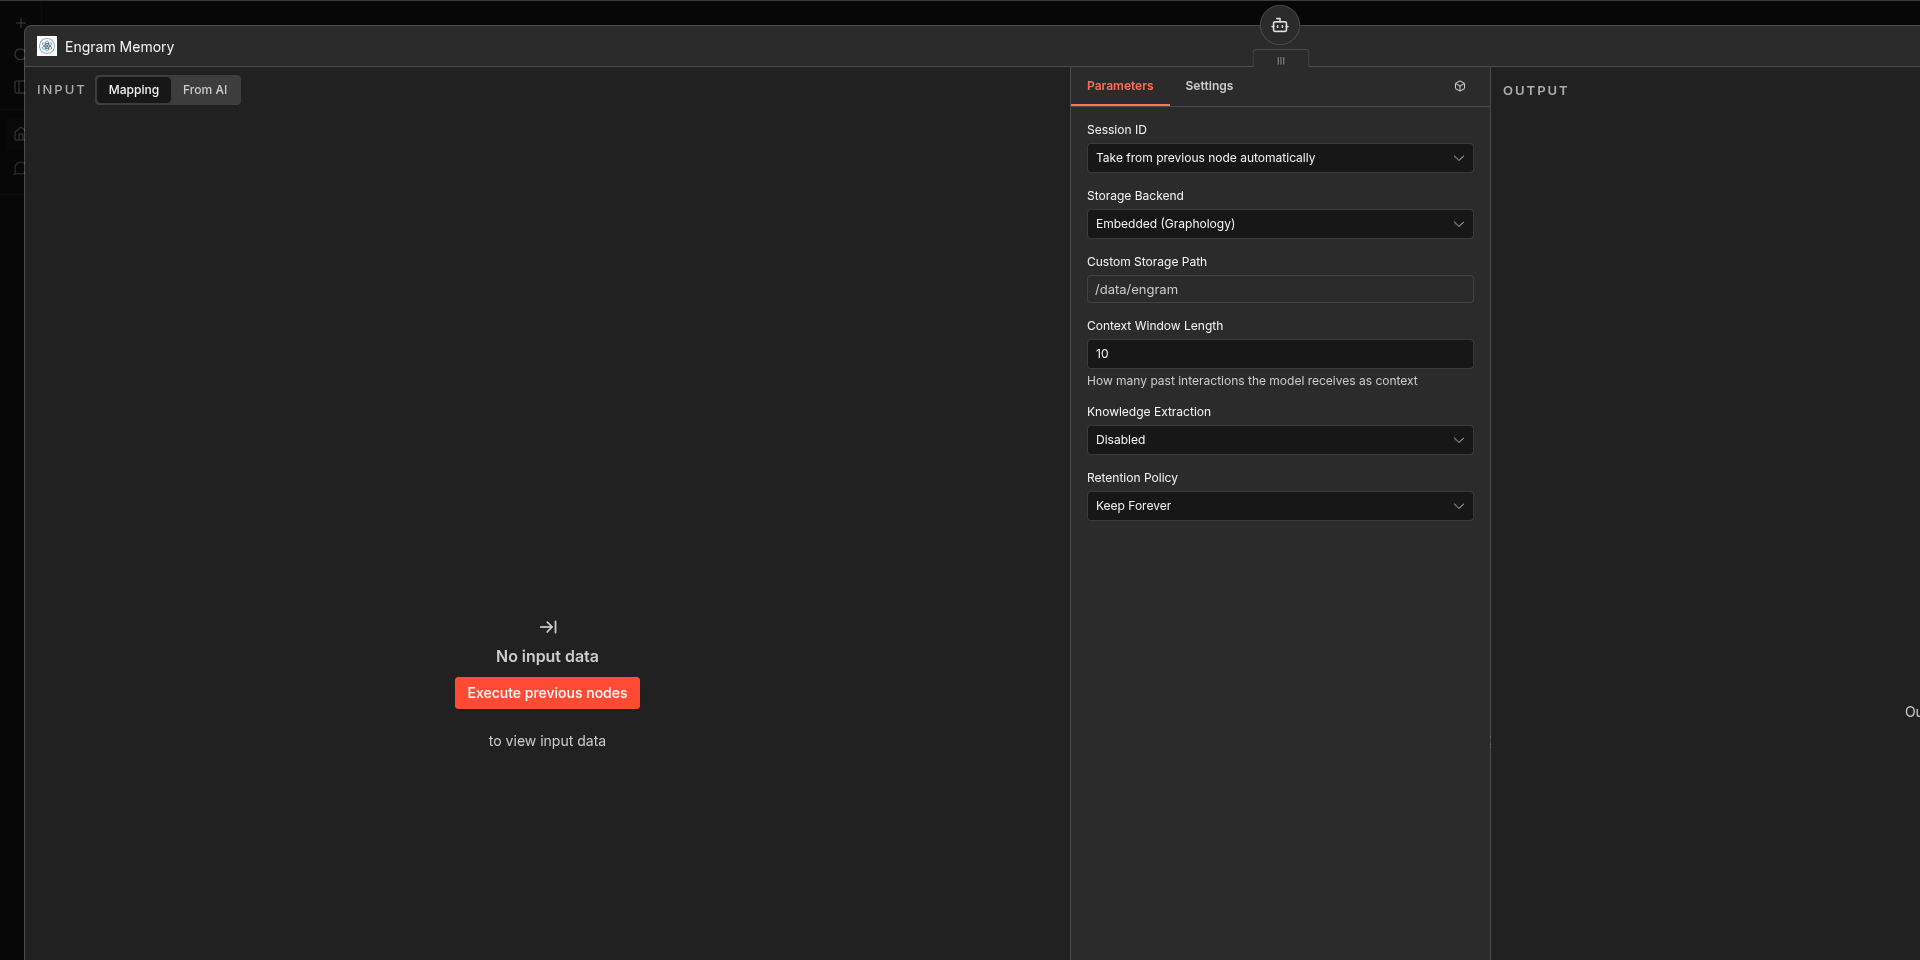Open the Session ID dropdown

[1280, 158]
